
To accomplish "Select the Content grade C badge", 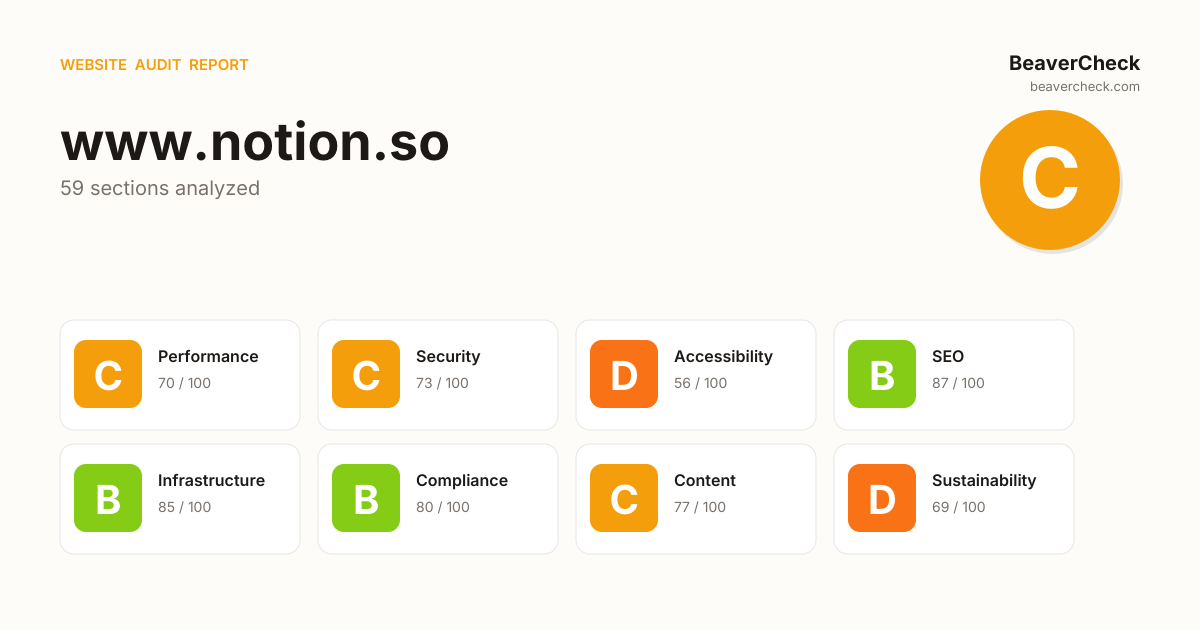I will pos(624,498).
